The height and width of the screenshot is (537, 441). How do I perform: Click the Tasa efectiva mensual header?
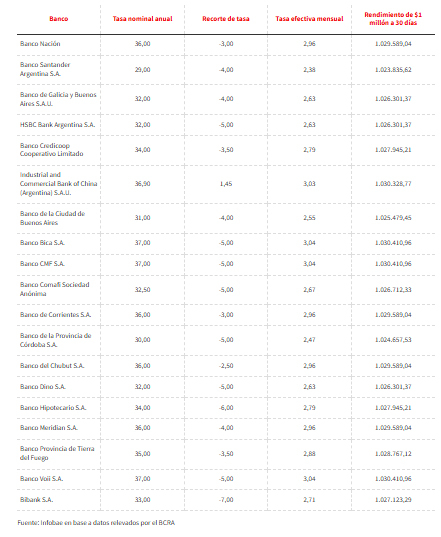tap(309, 19)
